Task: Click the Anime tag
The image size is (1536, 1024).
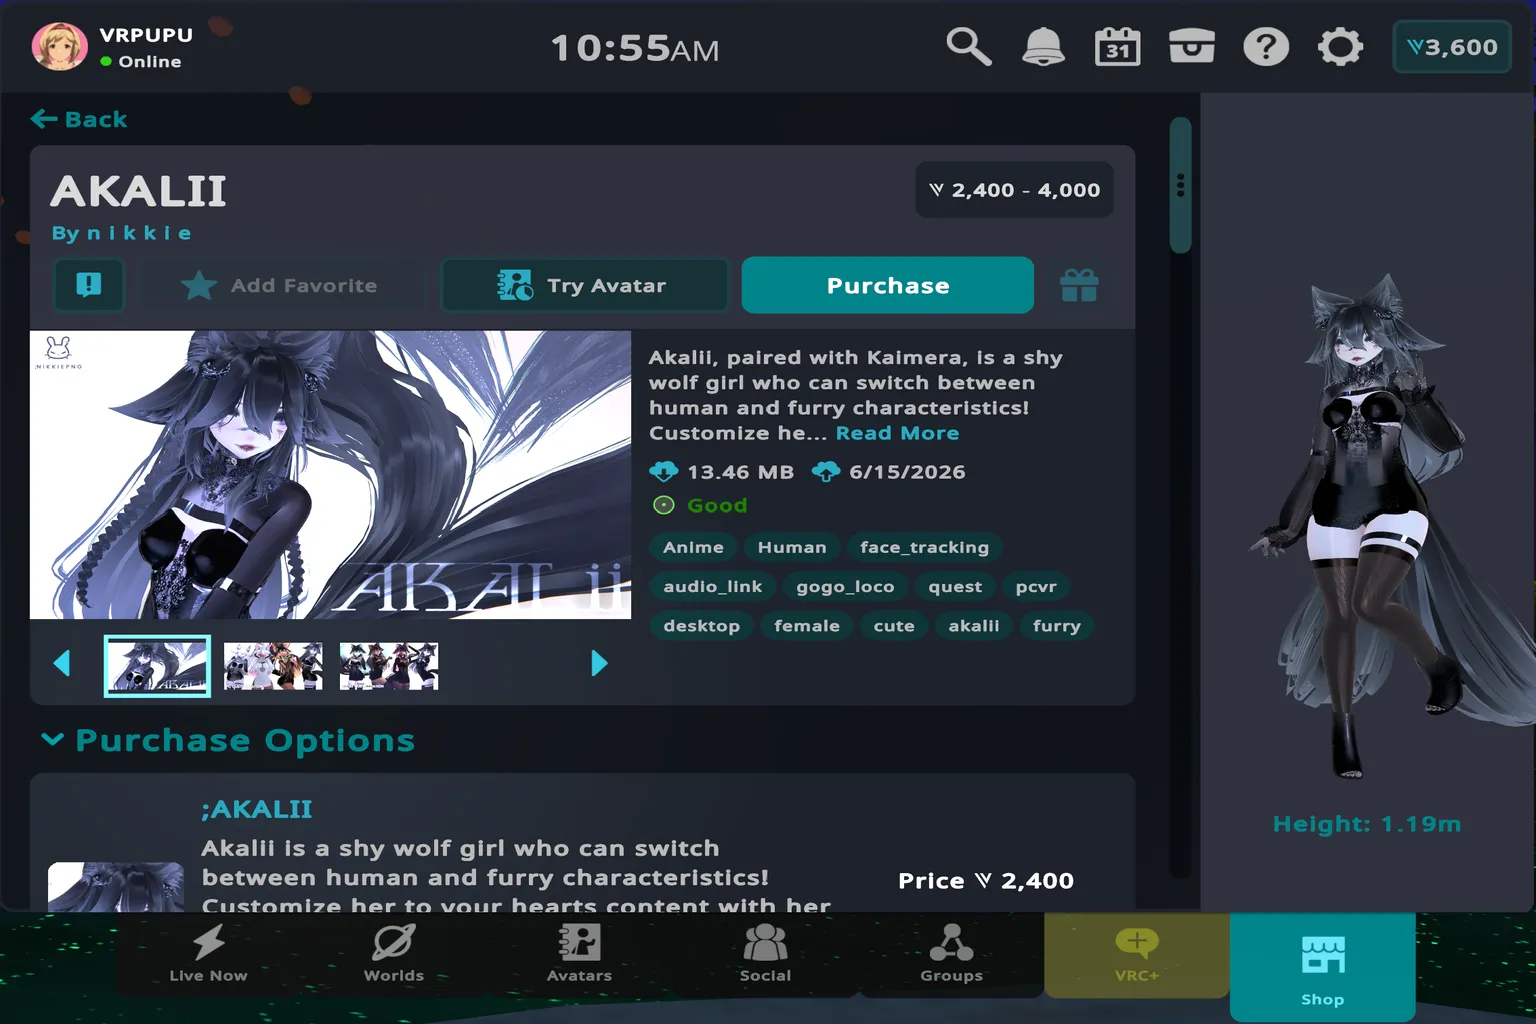Action: [693, 547]
